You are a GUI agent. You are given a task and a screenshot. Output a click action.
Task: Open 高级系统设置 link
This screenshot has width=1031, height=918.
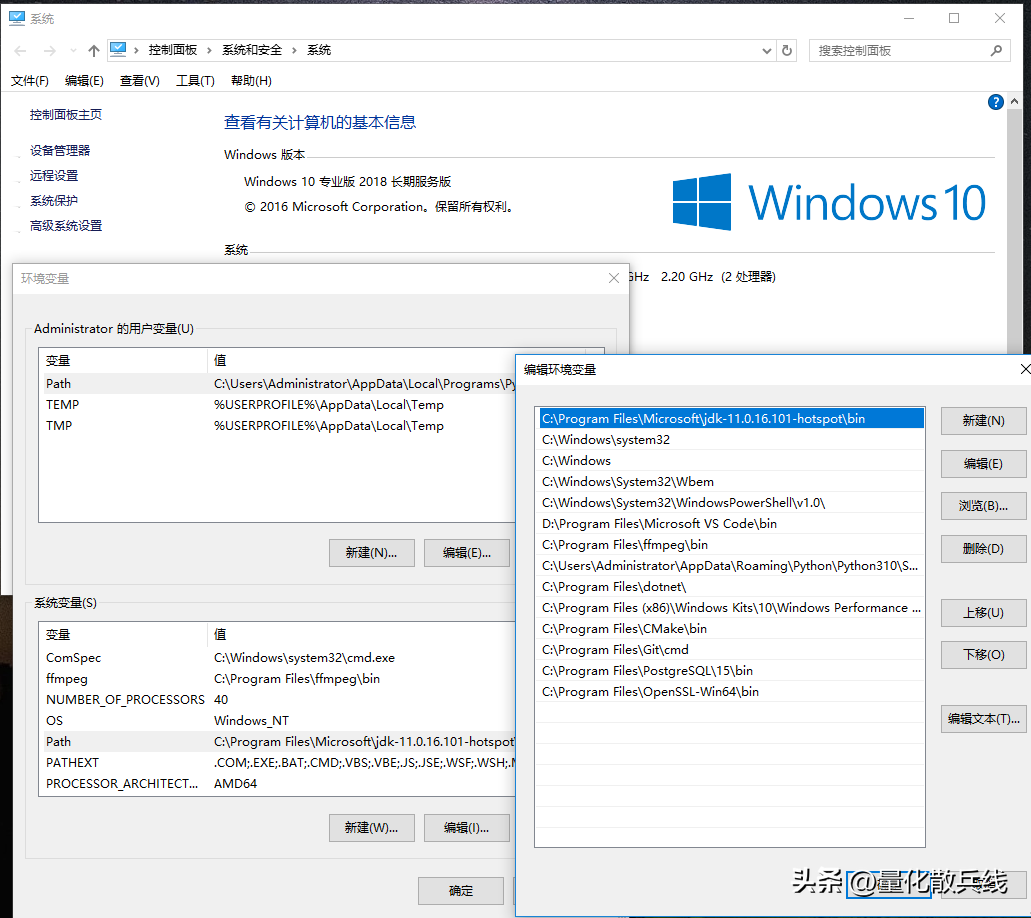tap(66, 226)
